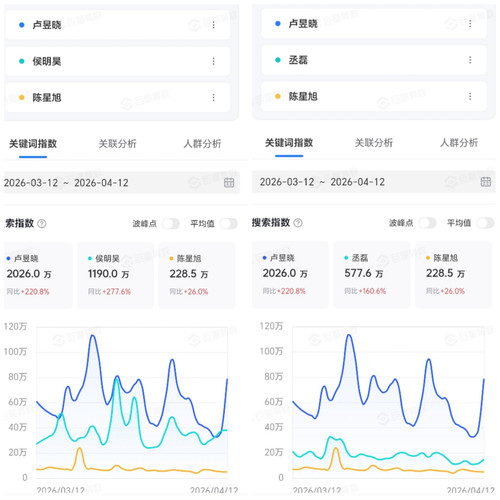Switch to 关联分析 tab in left panel
500x500 pixels.
coord(117,144)
